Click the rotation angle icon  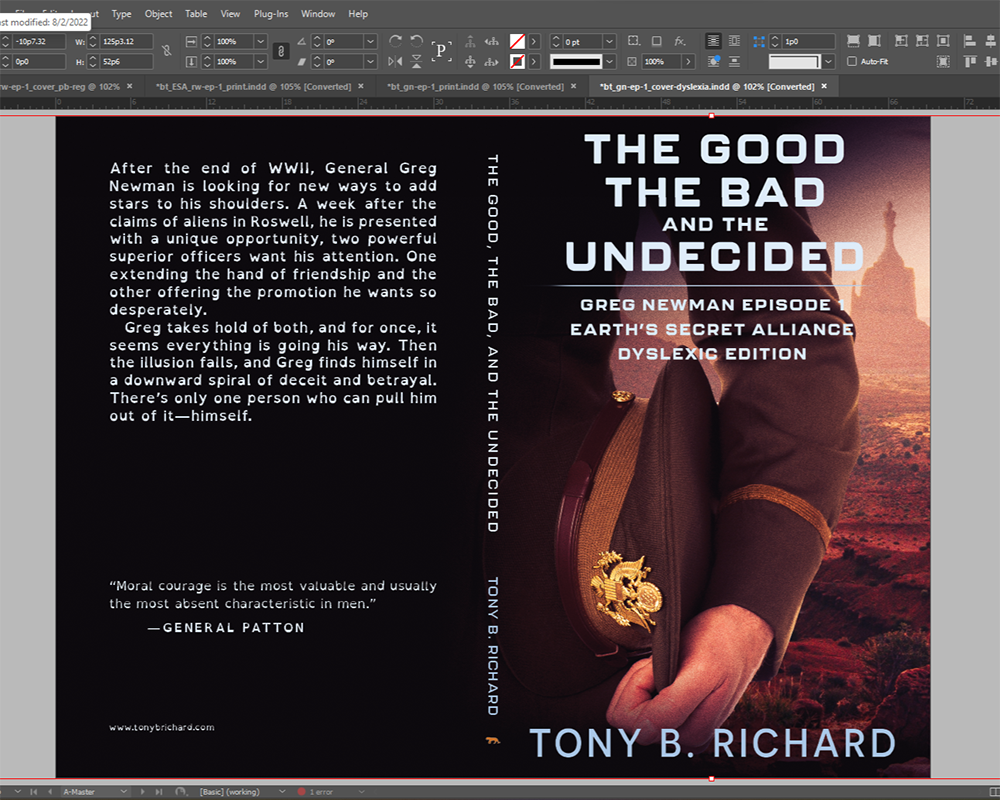302,41
